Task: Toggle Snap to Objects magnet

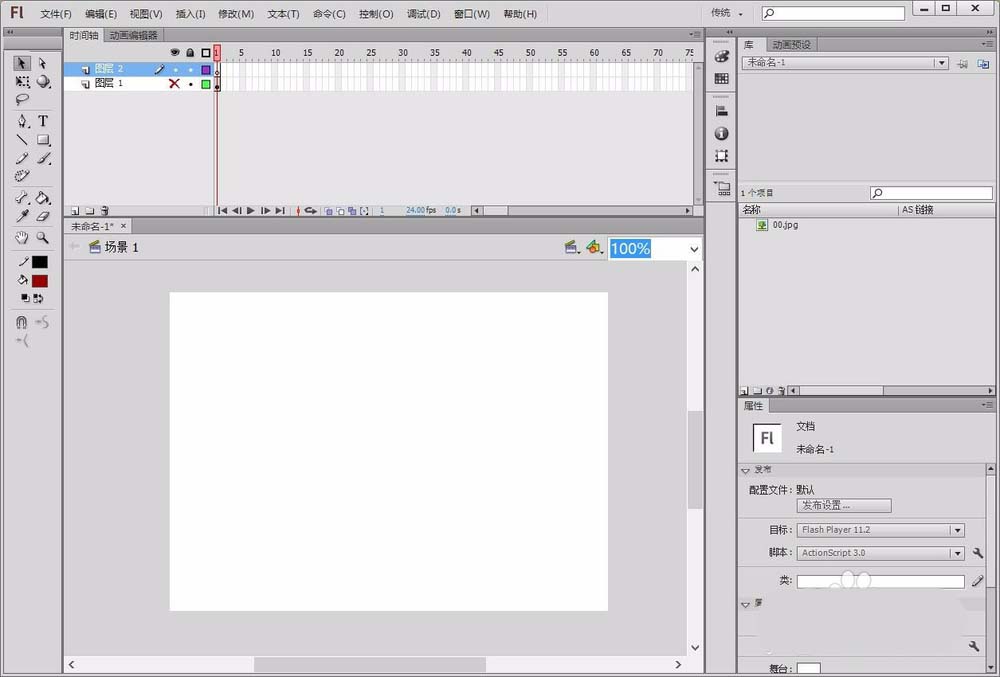Action: click(22, 322)
